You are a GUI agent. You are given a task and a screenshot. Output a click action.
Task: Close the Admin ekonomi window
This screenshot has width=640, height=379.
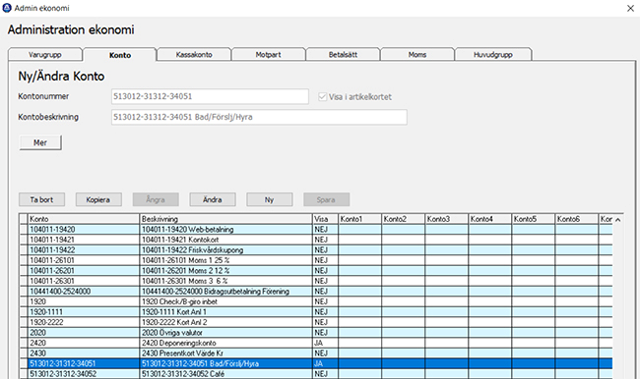[x=630, y=8]
